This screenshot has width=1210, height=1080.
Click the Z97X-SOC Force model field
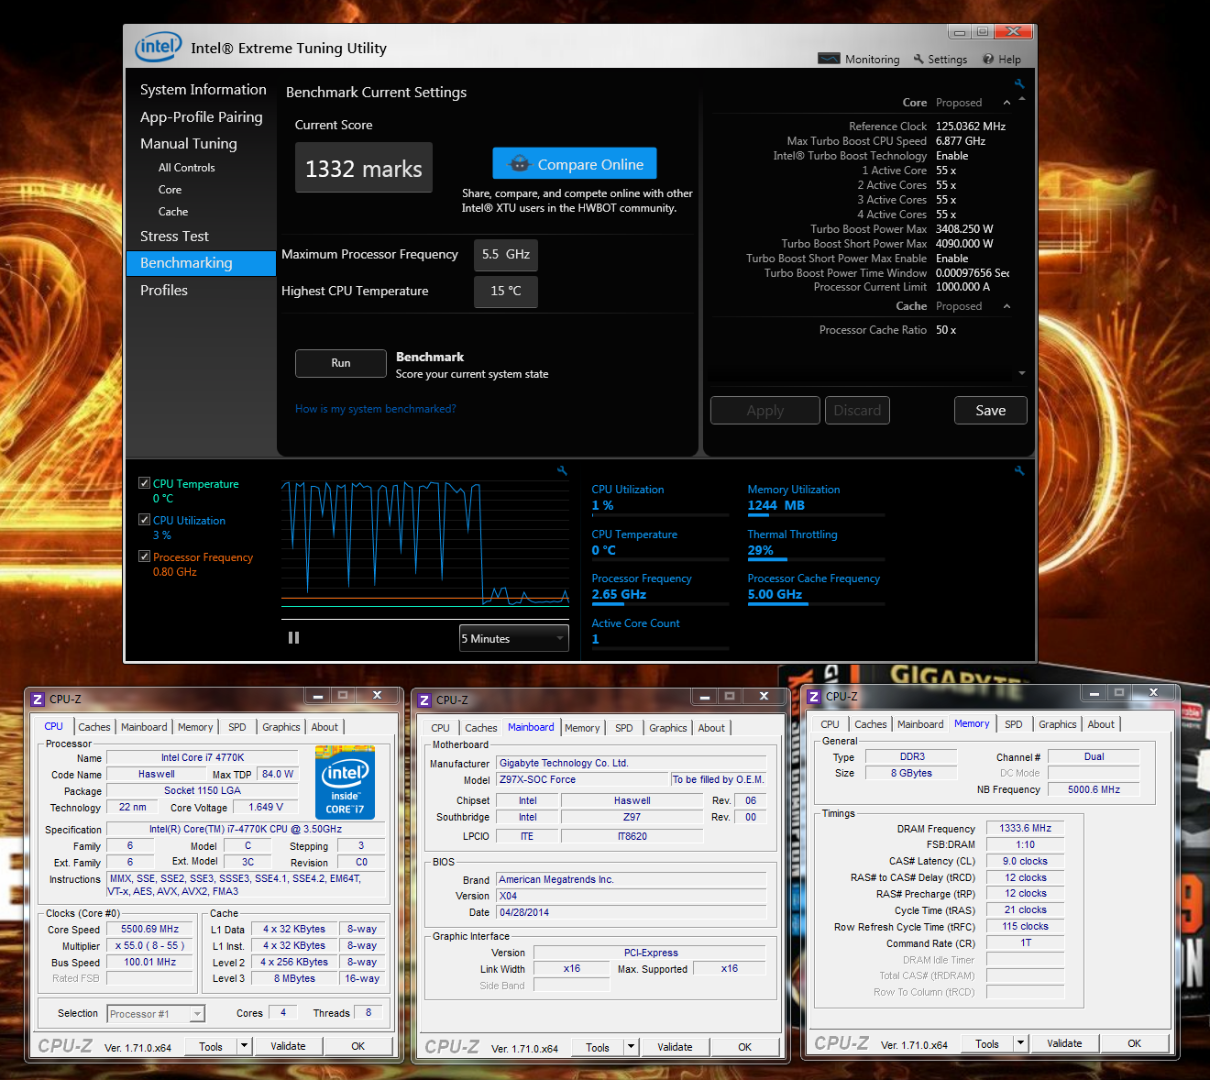pos(582,779)
